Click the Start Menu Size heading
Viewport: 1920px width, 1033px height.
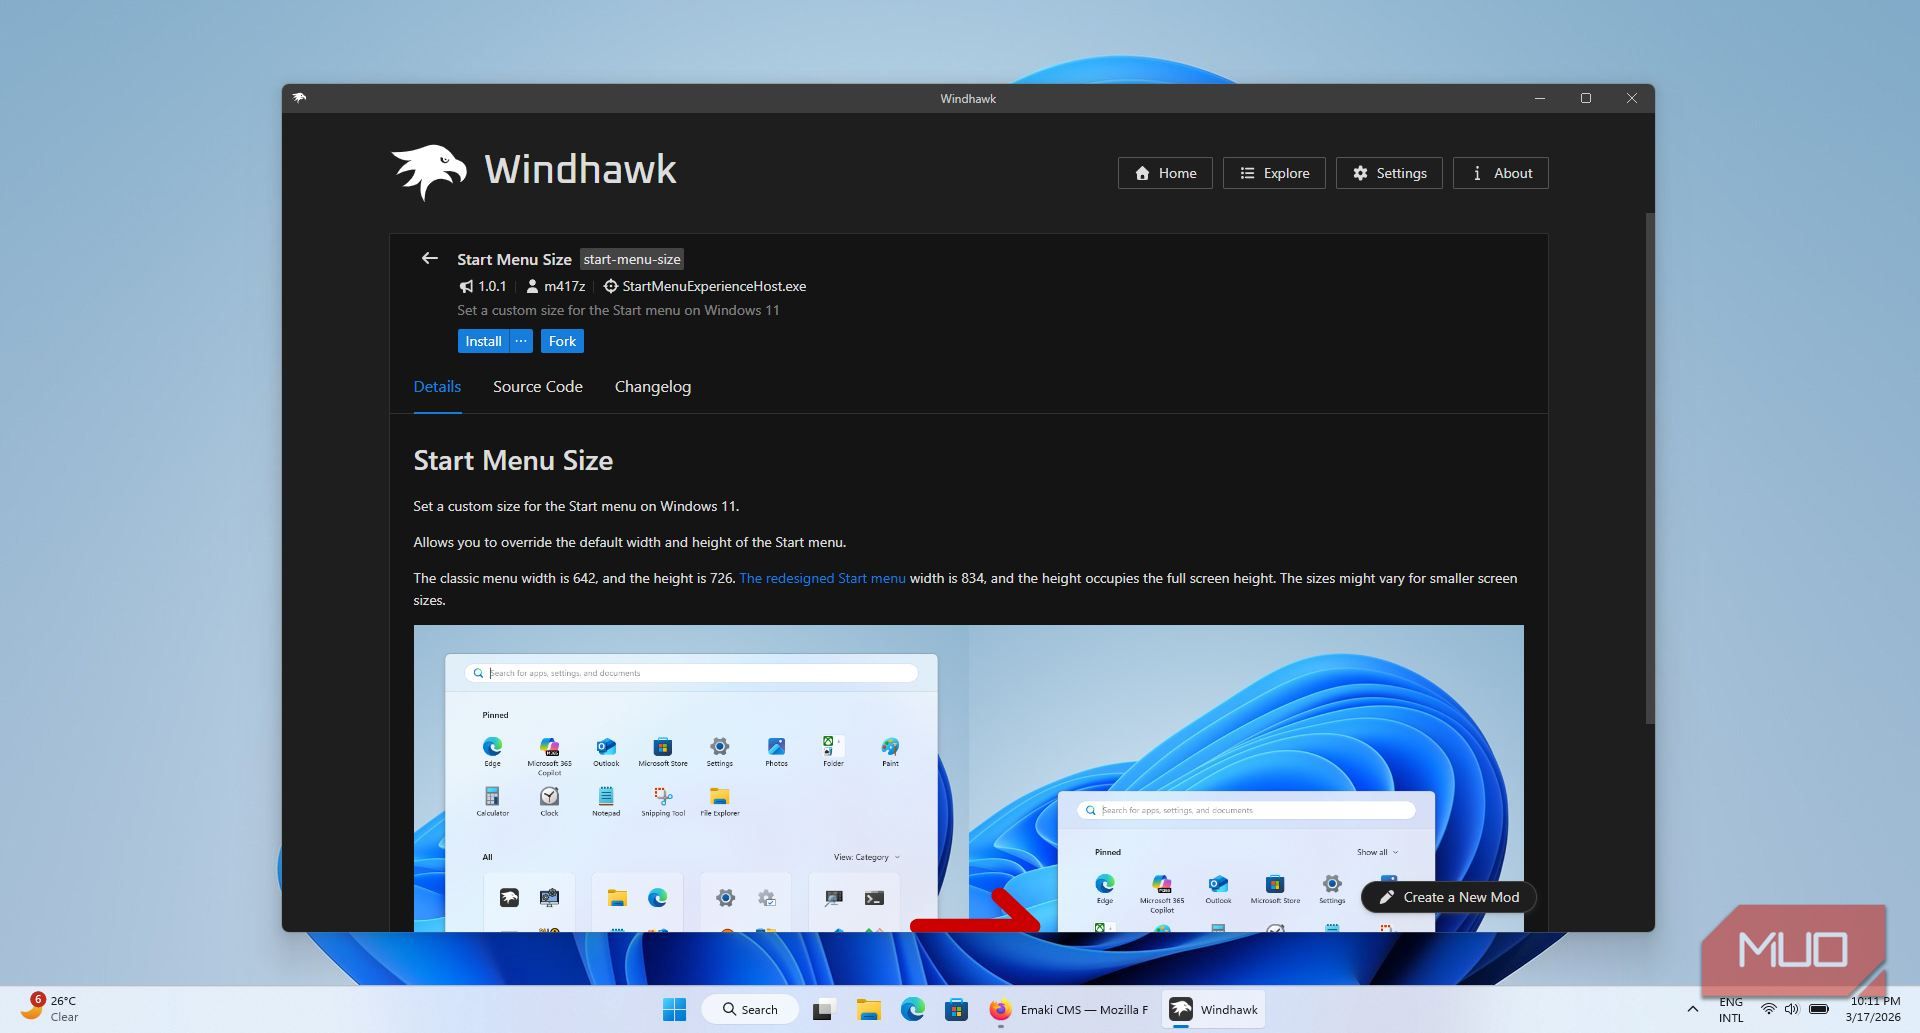point(513,460)
